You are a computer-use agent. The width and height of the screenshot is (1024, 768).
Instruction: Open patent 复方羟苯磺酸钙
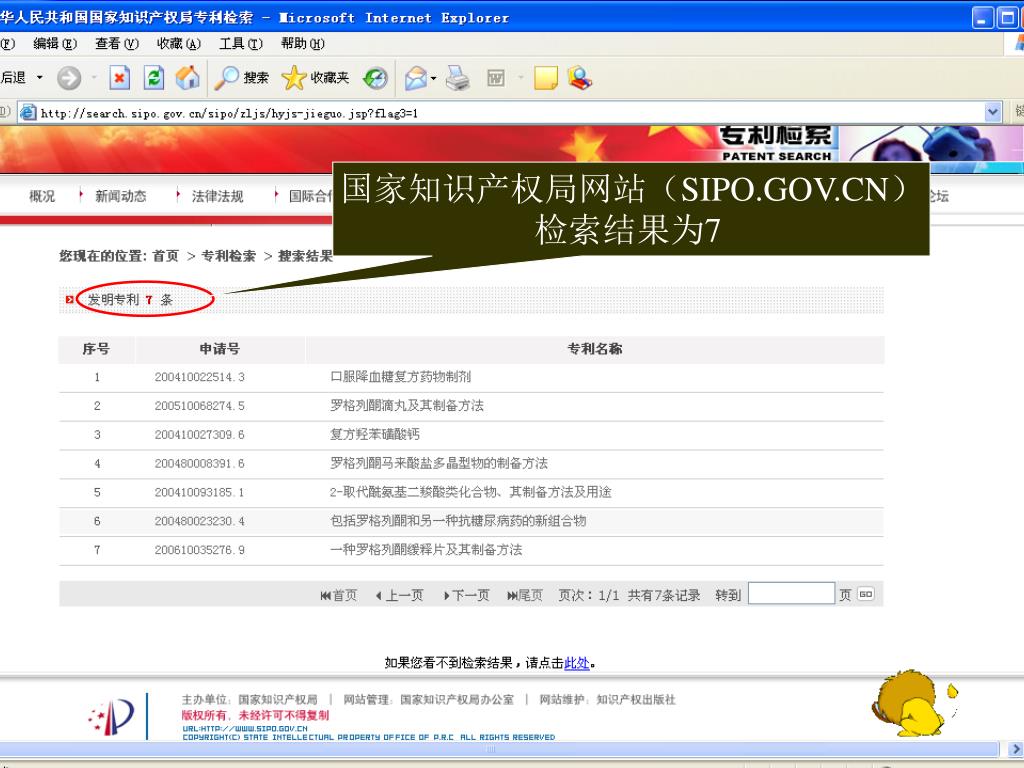point(375,434)
